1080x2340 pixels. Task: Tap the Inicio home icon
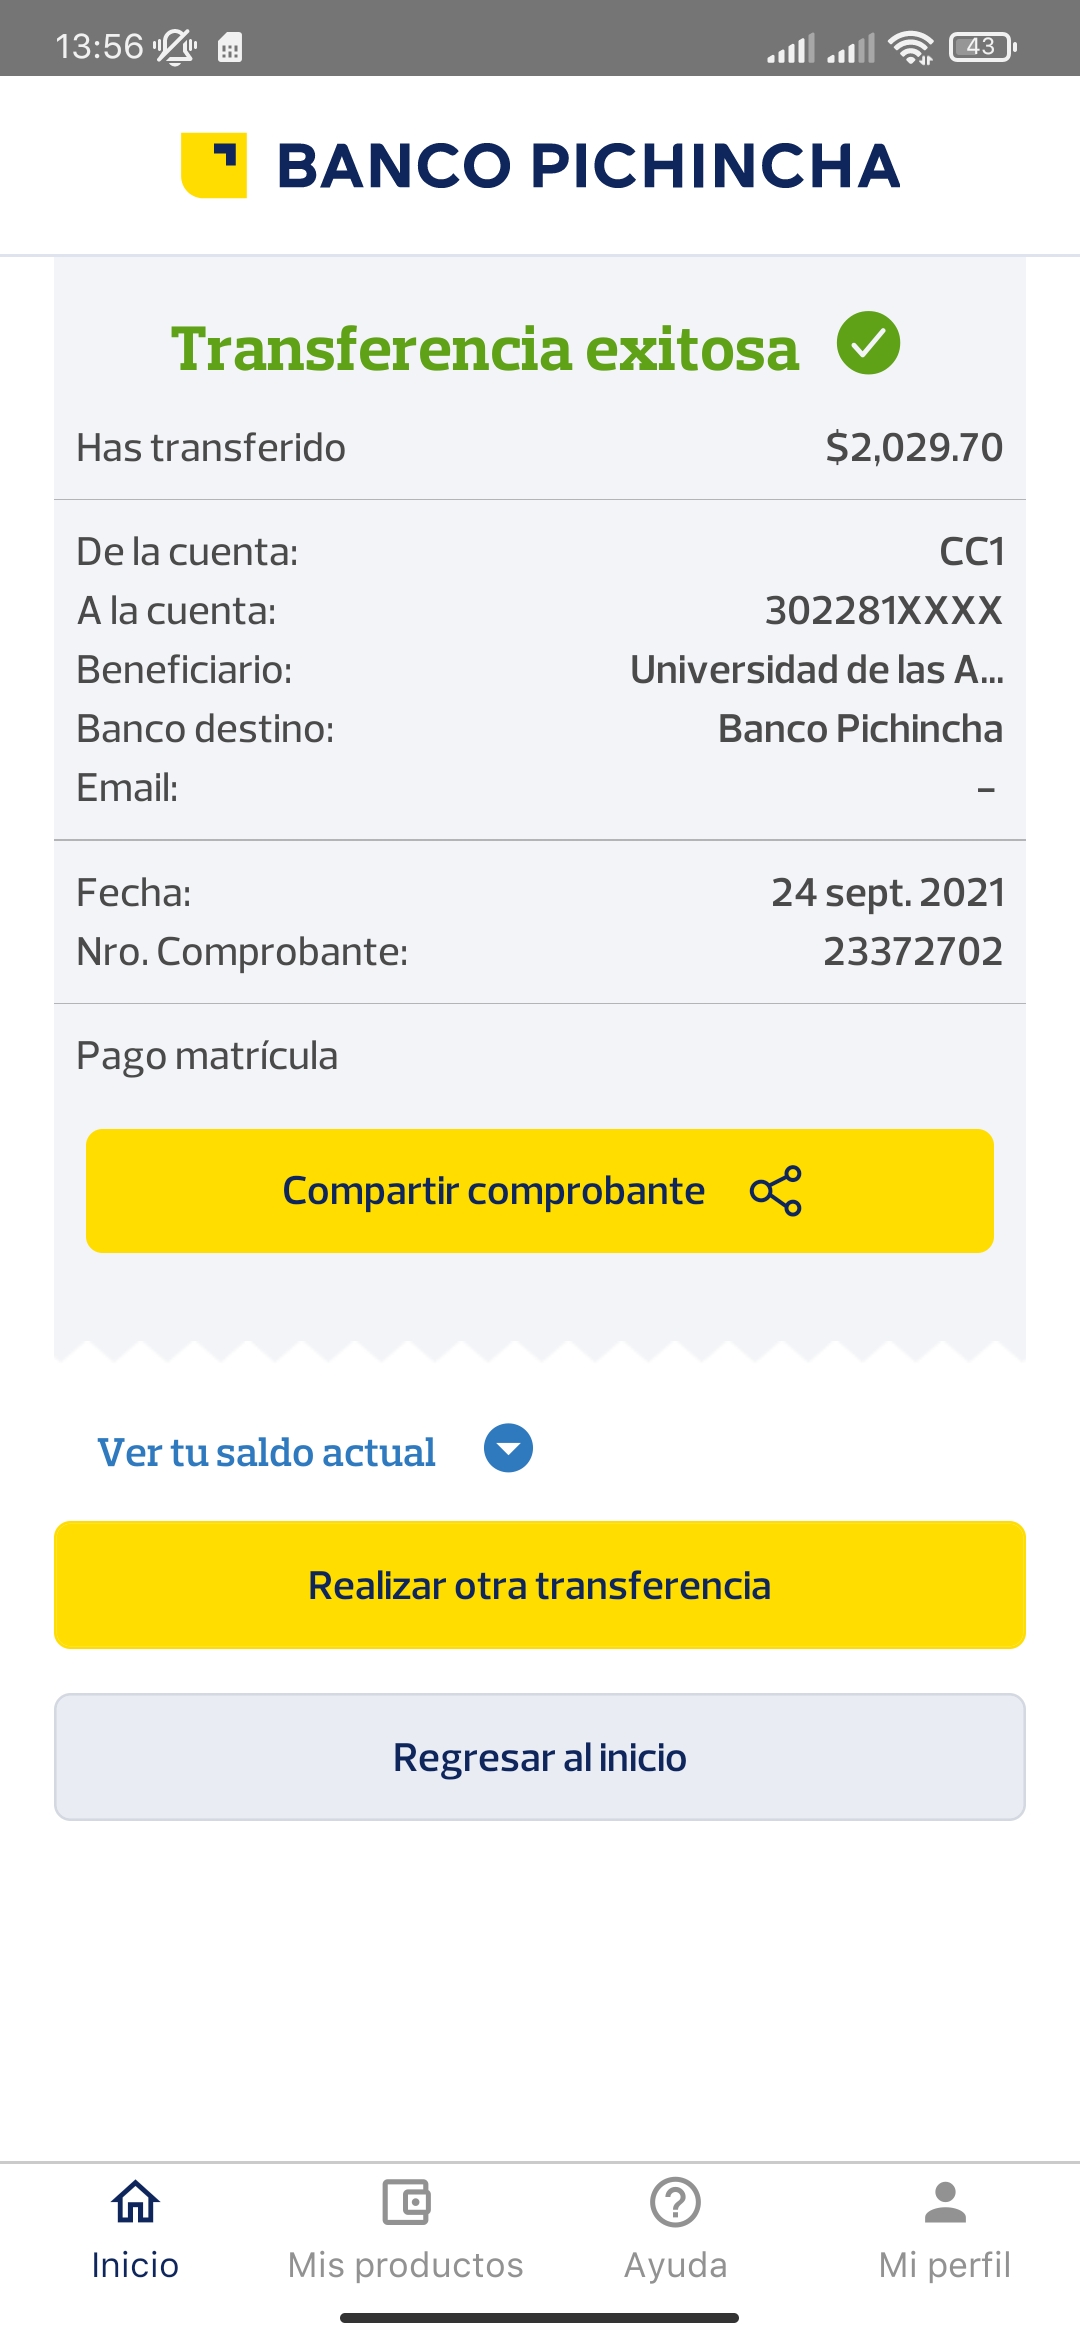(135, 2202)
